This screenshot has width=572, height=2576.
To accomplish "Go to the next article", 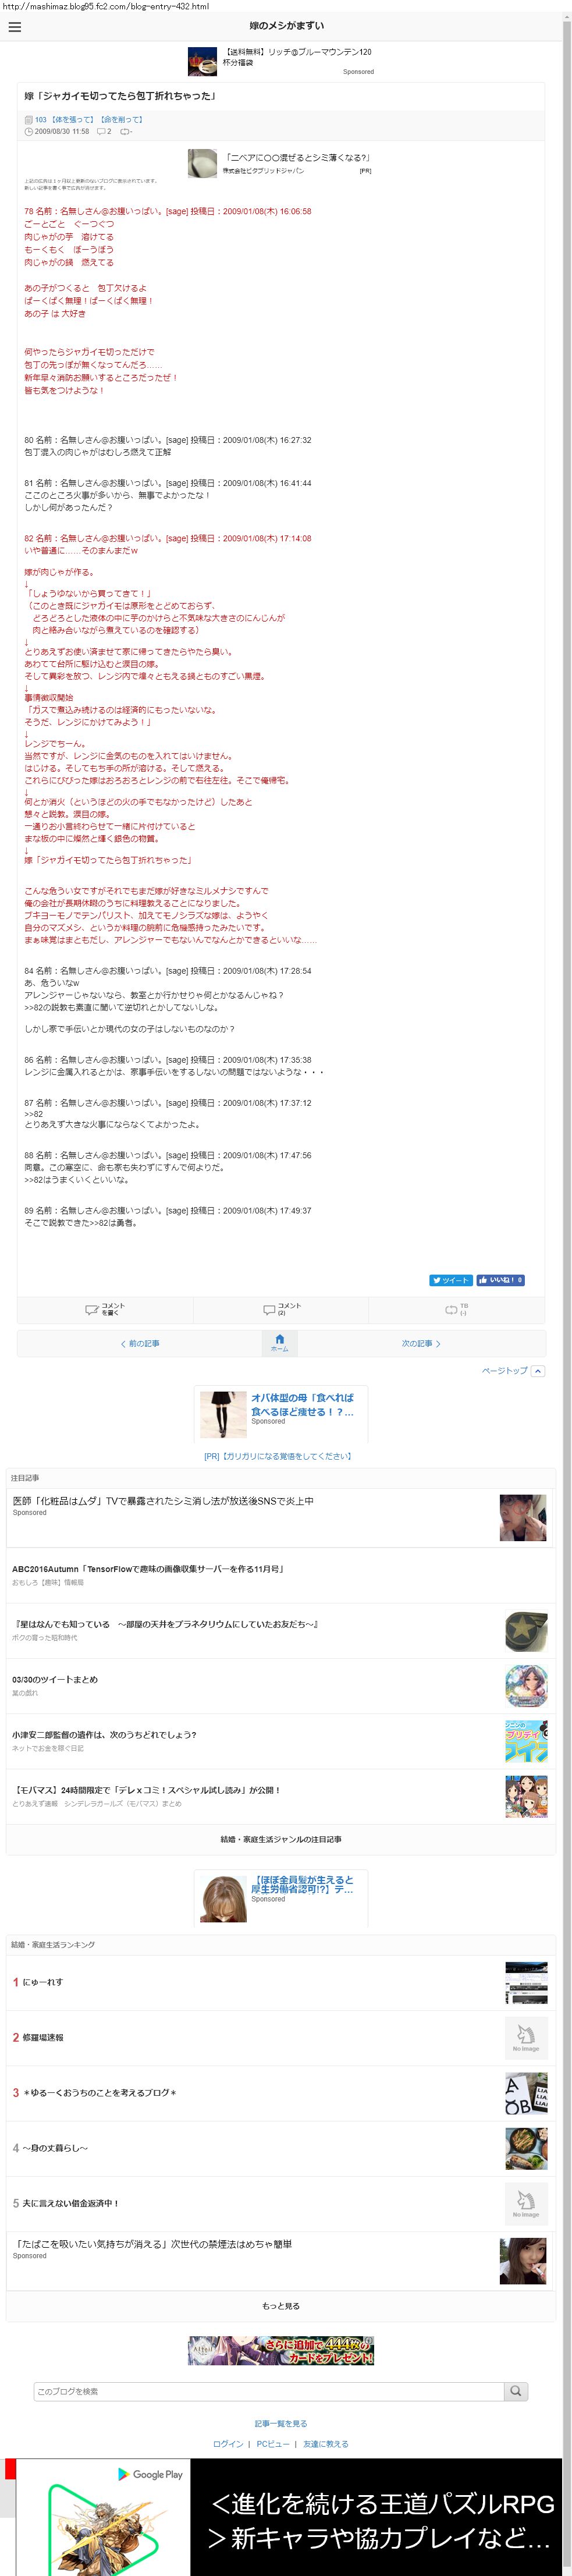I will [421, 1343].
